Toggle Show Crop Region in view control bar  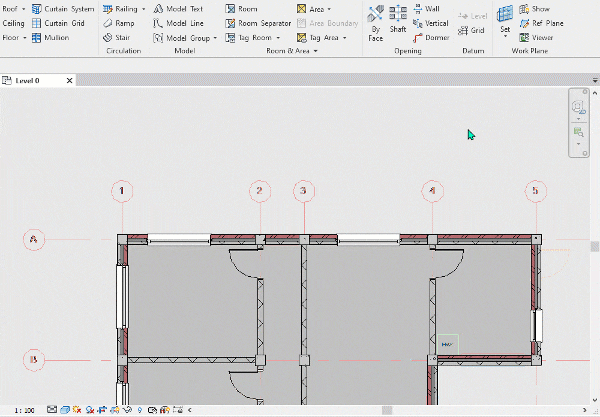[x=115, y=410]
